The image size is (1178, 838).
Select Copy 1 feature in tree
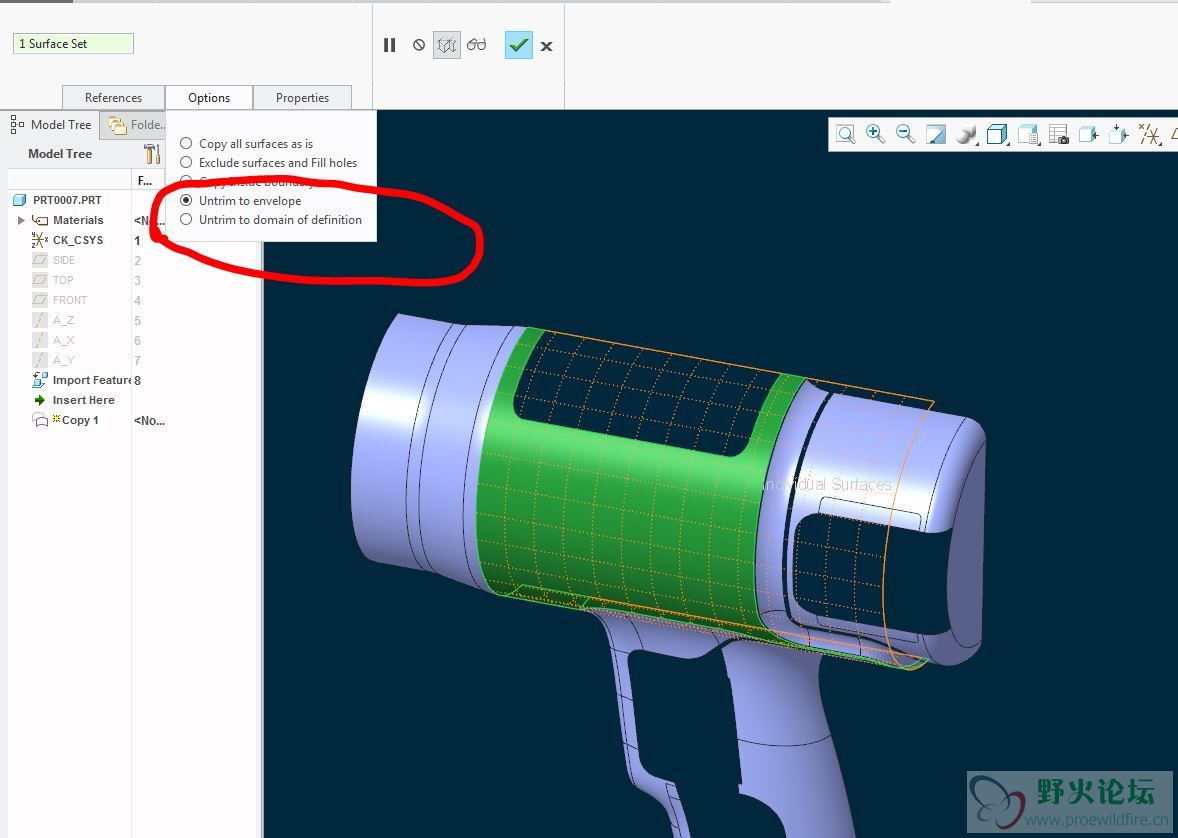click(79, 420)
